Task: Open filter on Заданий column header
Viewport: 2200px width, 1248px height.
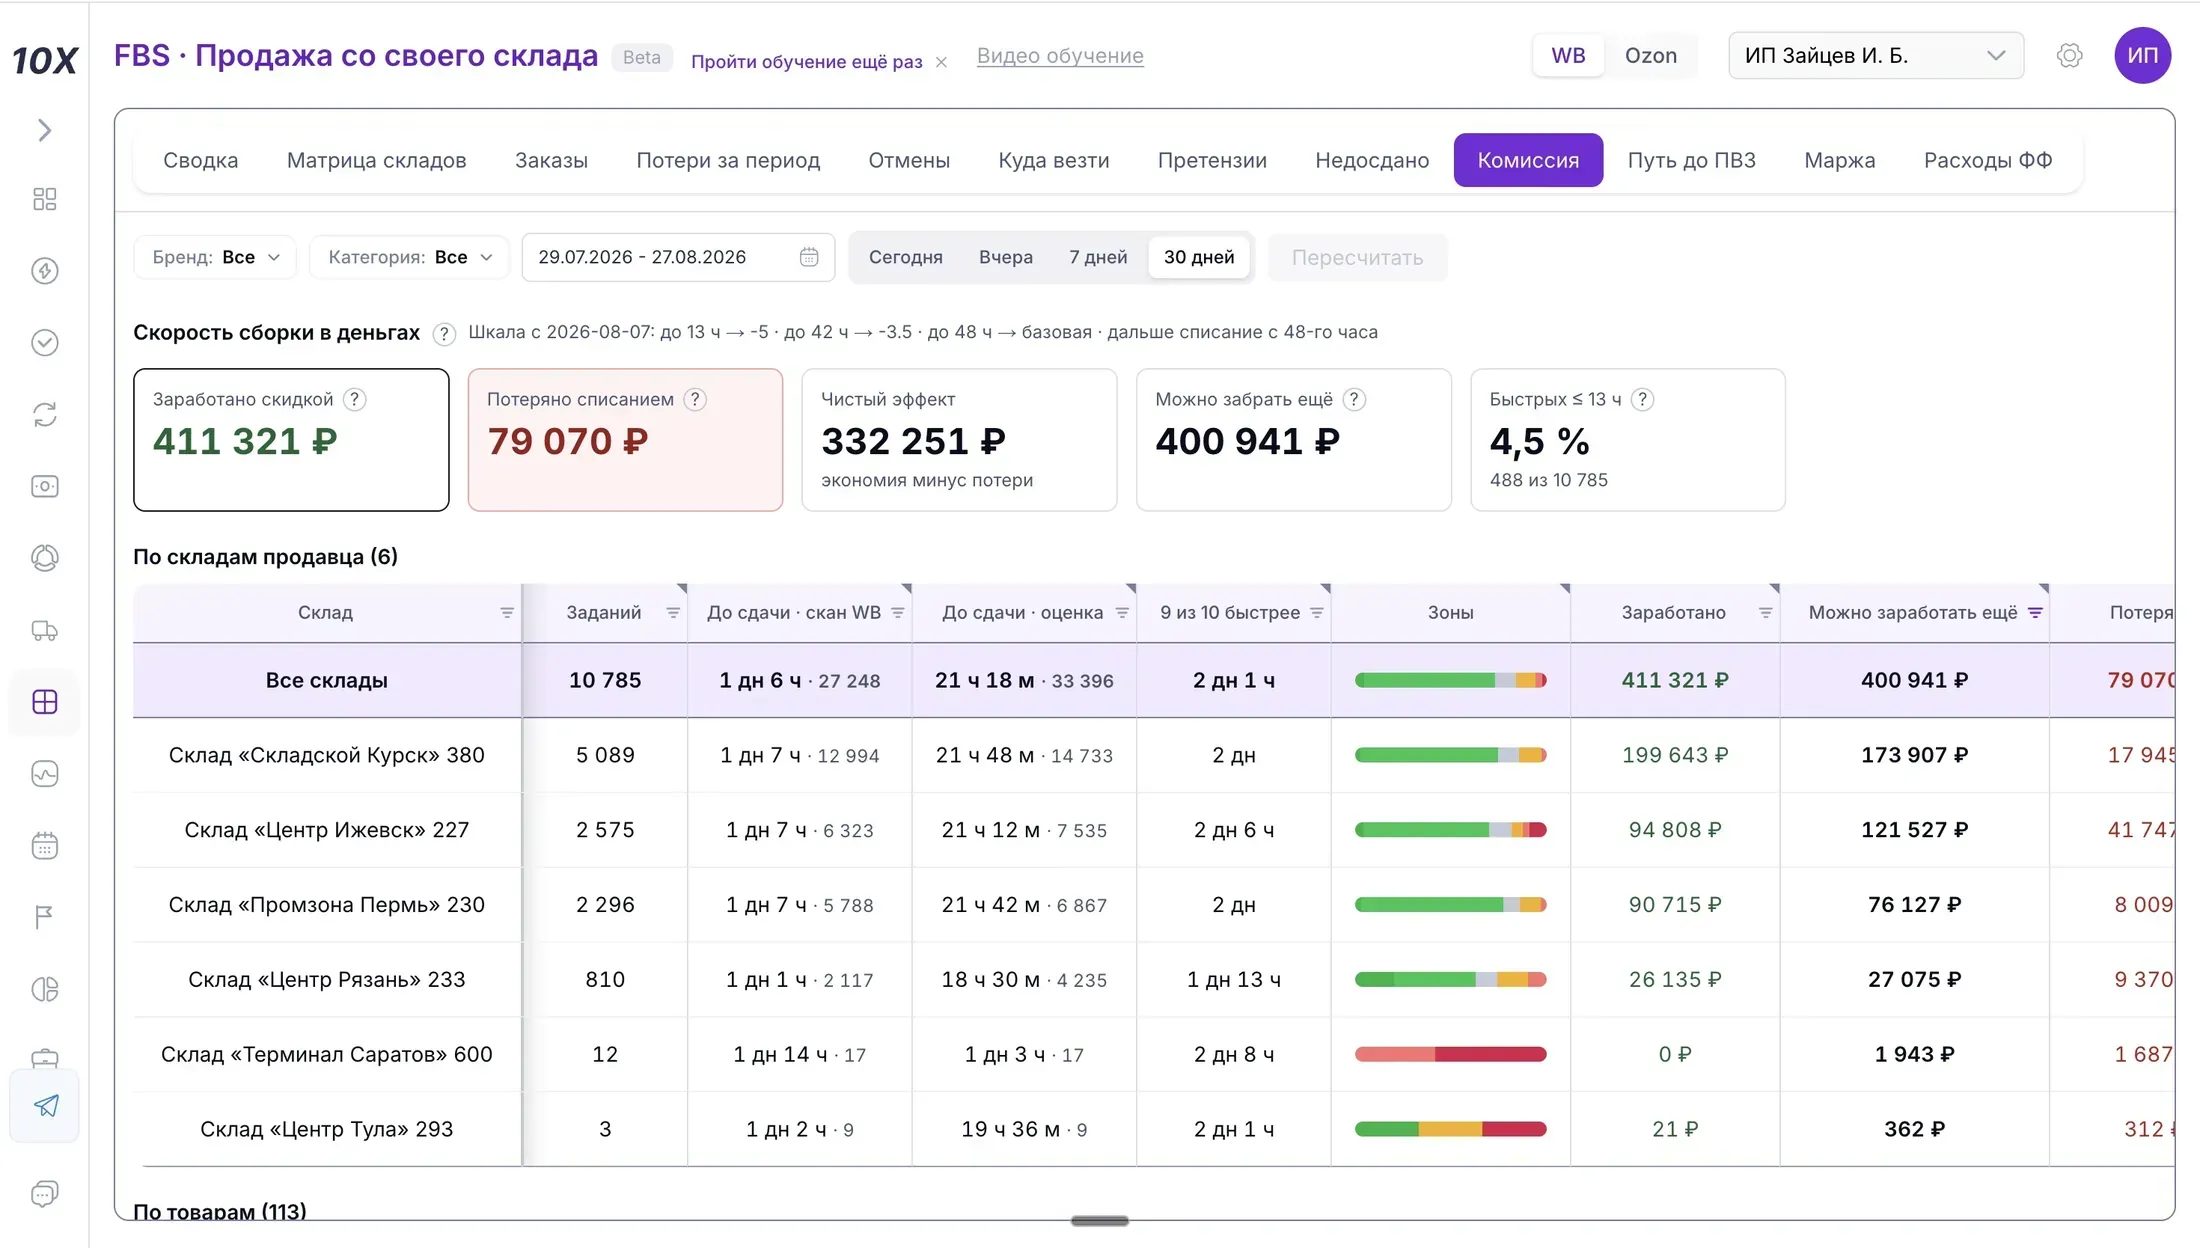Action: coord(673,613)
